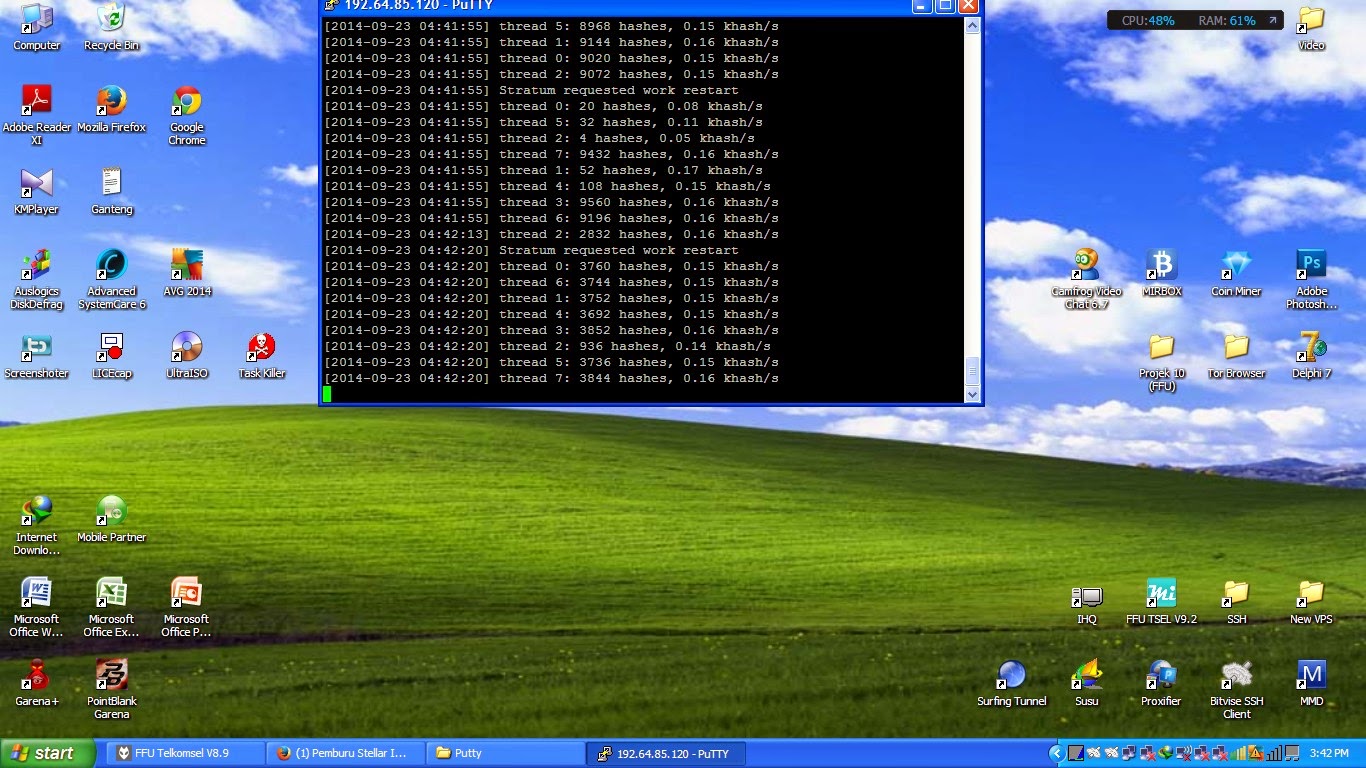Image resolution: width=1366 pixels, height=768 pixels.
Task: Switch to FFU Telkomsel V8.9 taskbar button
Action: 184,753
